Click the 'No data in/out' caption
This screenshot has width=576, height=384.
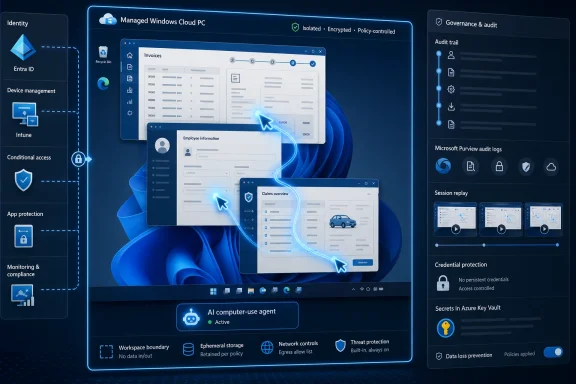[x=135, y=356]
